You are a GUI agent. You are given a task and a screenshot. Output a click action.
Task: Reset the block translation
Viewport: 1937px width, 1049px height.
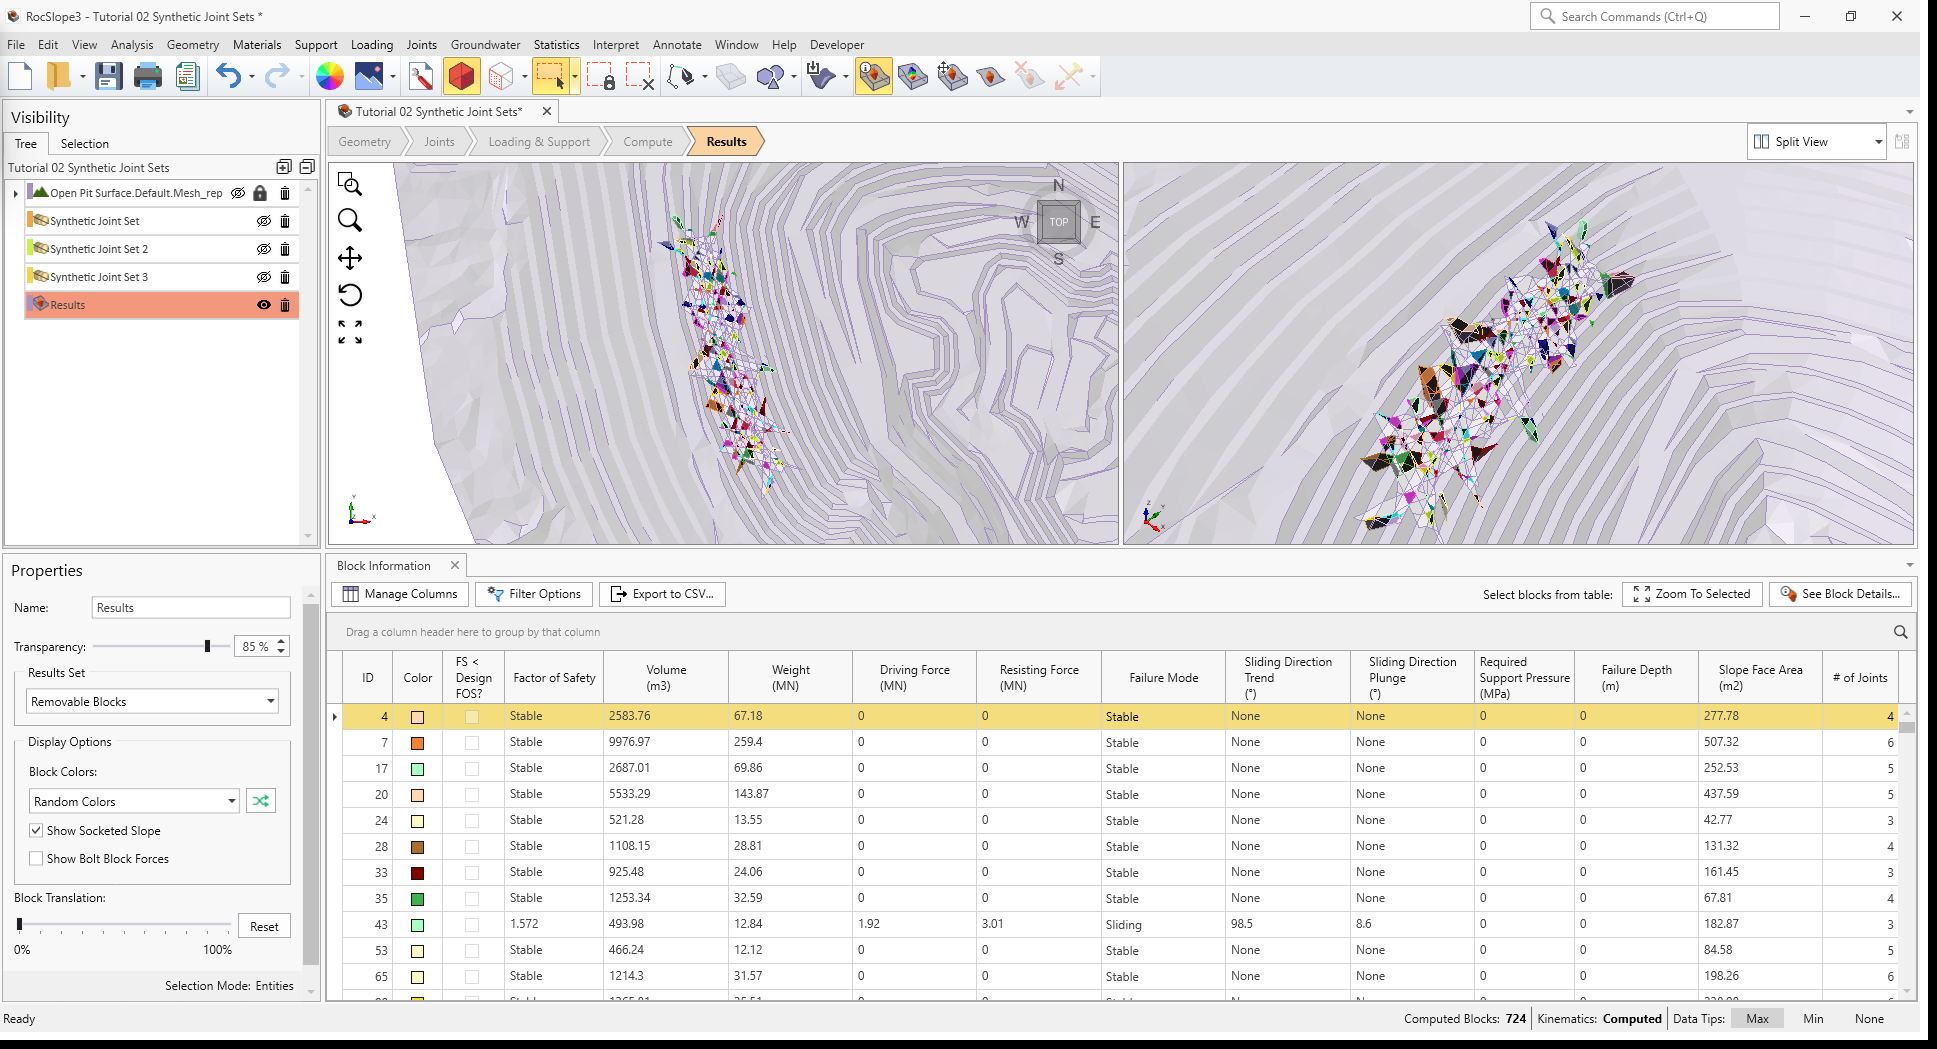pos(264,927)
